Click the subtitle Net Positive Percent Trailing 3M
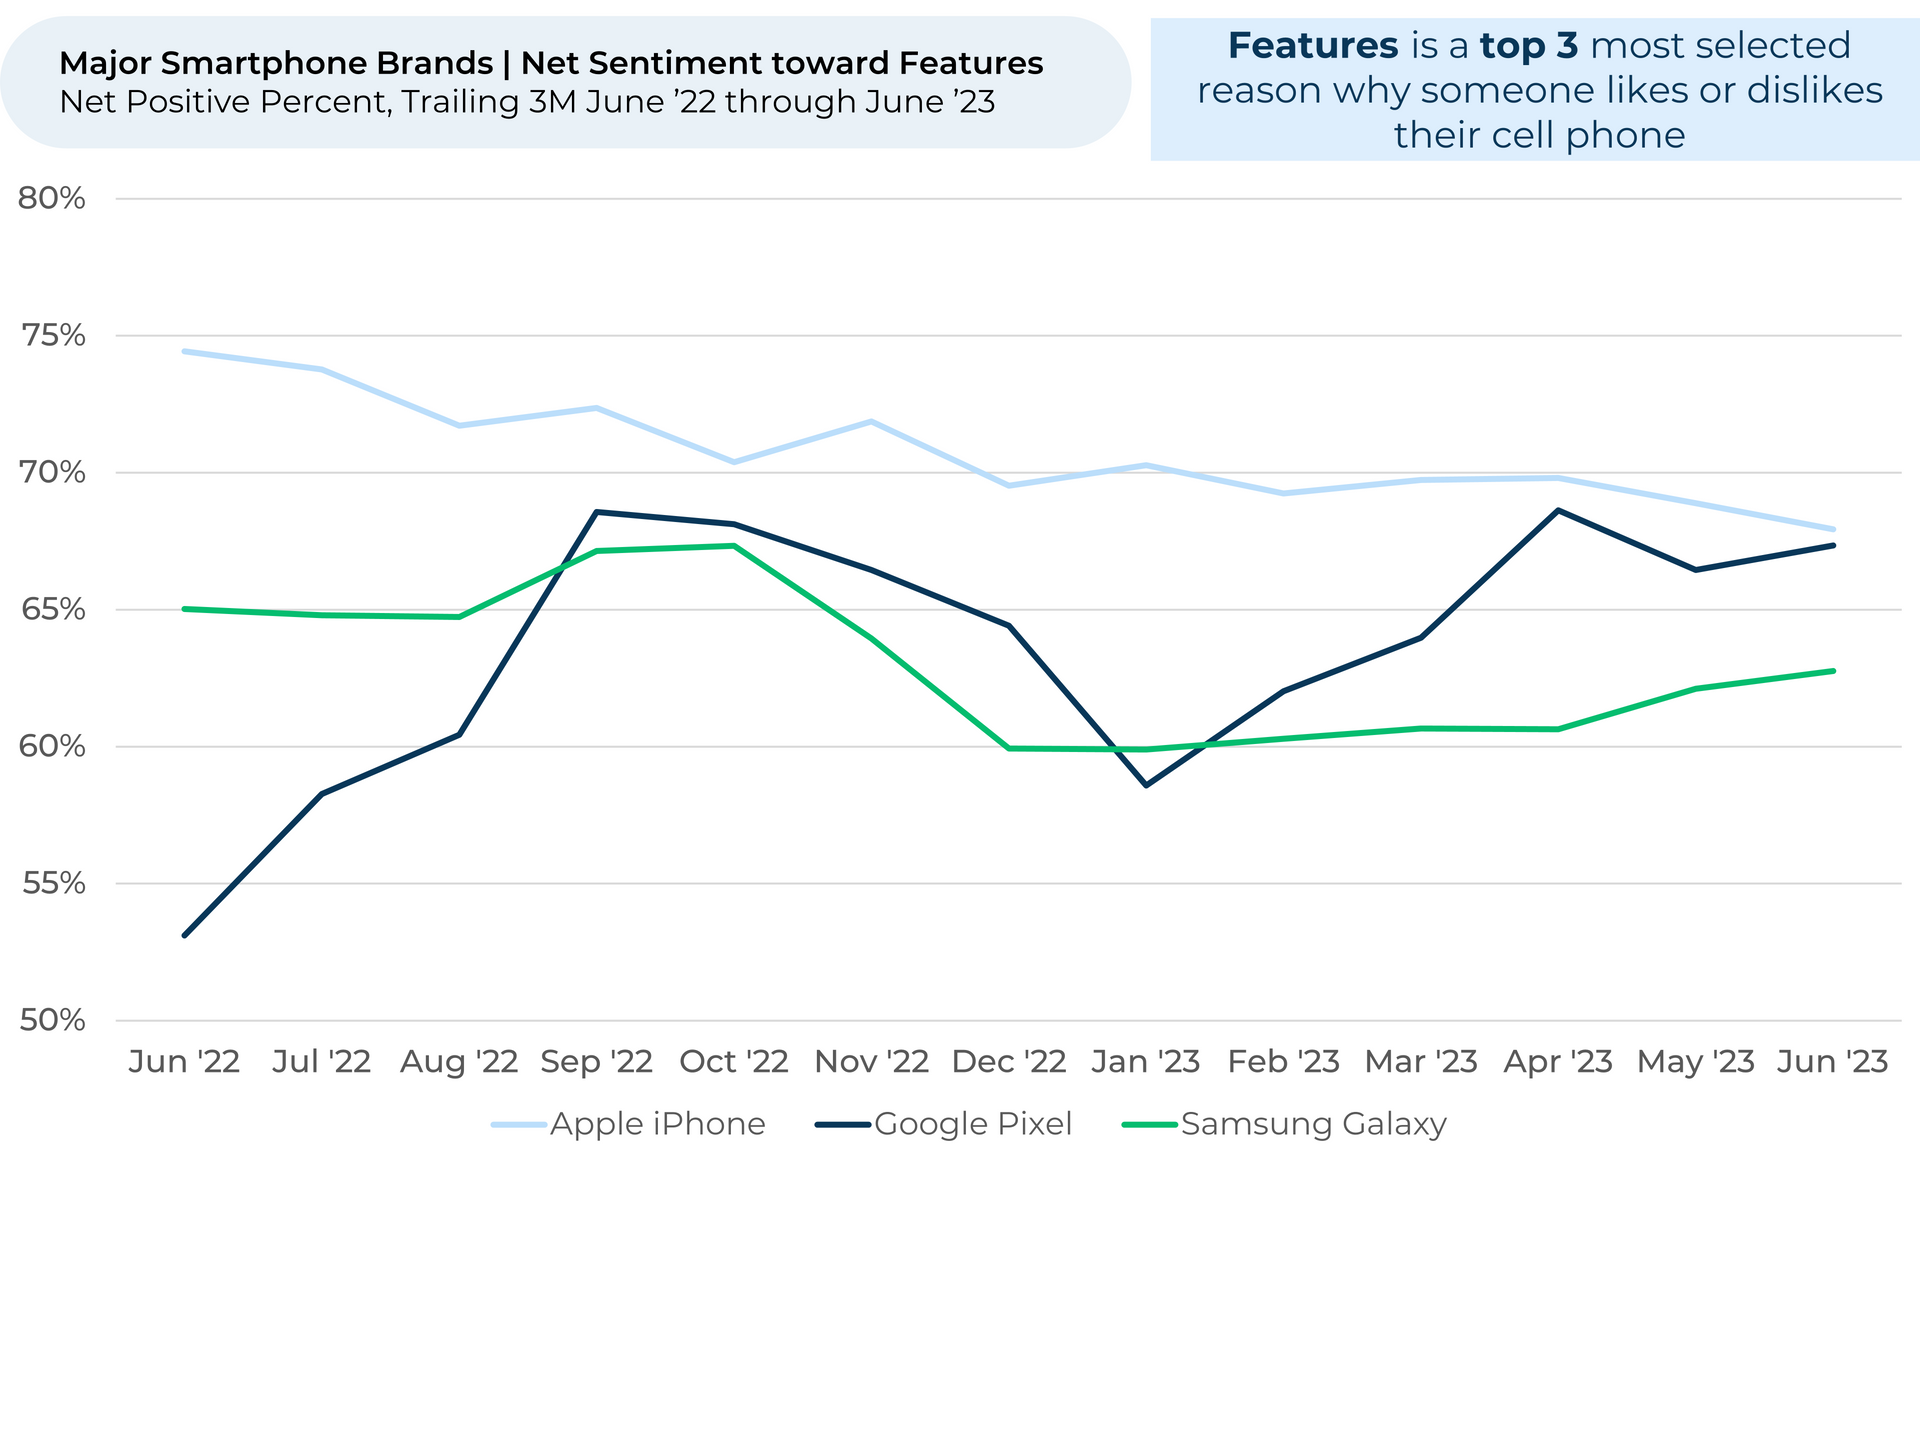The width and height of the screenshot is (1920, 1440). pyautogui.click(x=527, y=102)
